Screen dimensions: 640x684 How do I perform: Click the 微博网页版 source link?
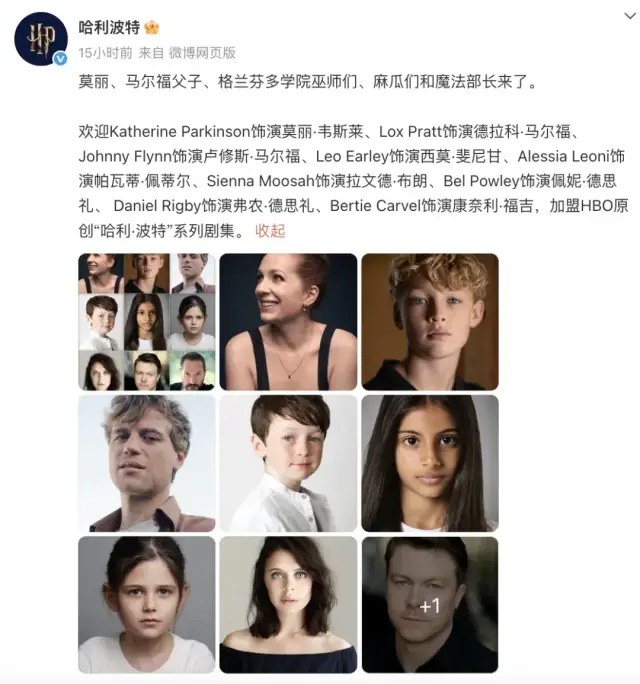tap(202, 53)
